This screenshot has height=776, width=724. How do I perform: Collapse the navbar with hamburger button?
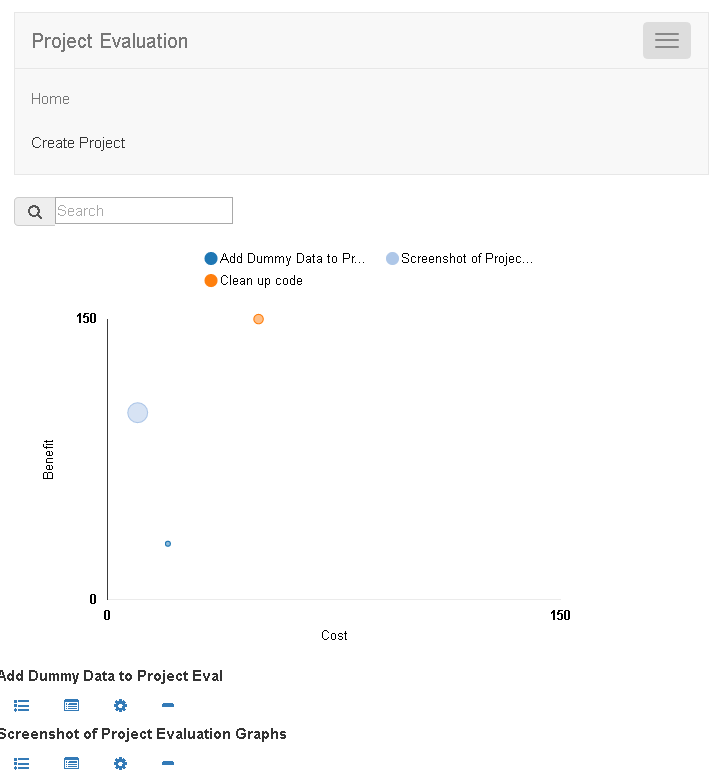pyautogui.click(x=666, y=41)
